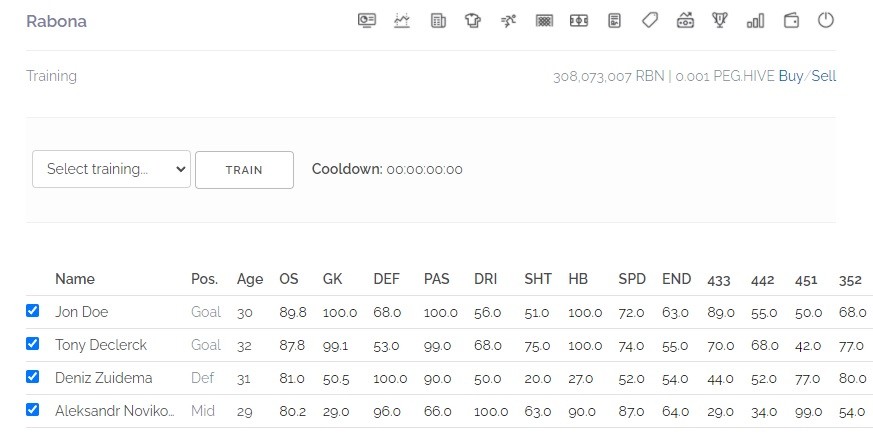Follow the Sell link

[x=824, y=76]
